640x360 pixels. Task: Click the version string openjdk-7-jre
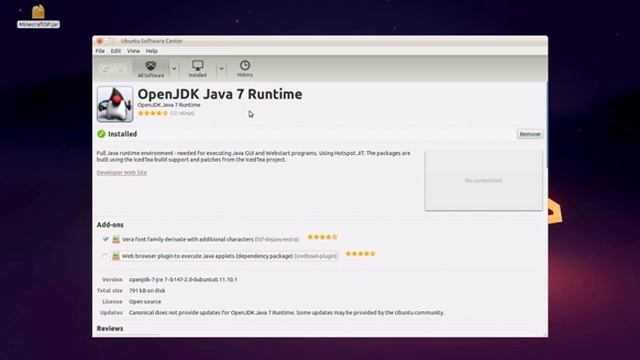pyautogui.click(x=183, y=280)
